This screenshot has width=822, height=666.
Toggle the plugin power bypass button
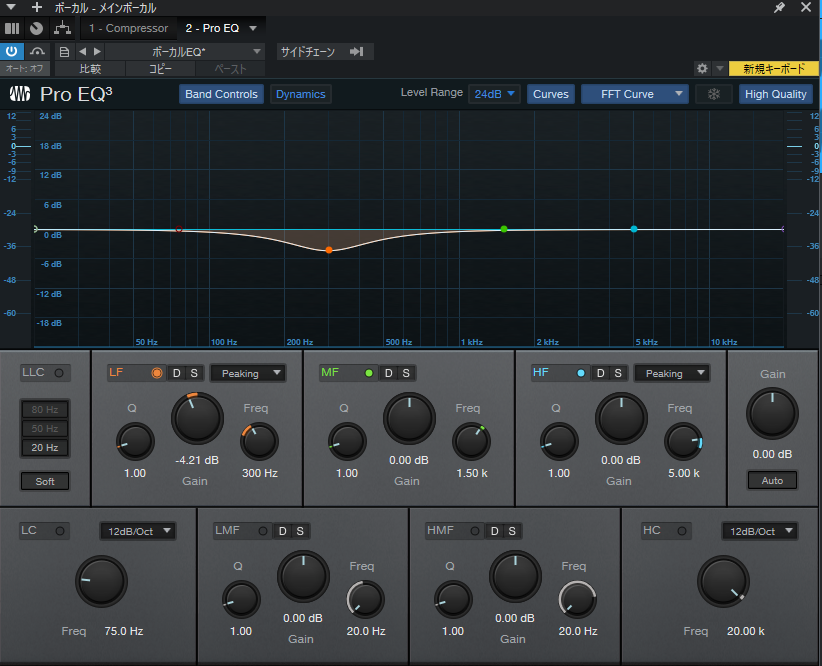coord(12,51)
